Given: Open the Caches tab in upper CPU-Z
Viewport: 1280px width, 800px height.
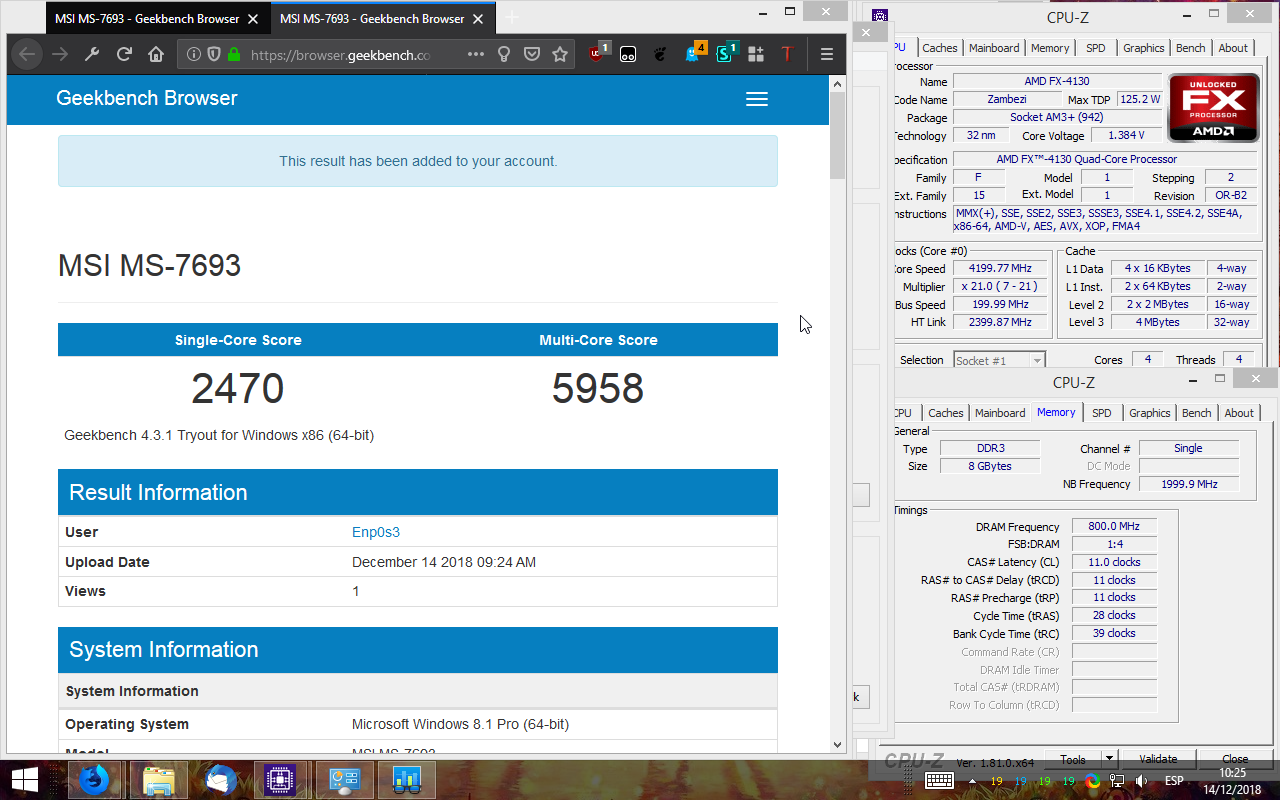Looking at the screenshot, I should [x=939, y=48].
